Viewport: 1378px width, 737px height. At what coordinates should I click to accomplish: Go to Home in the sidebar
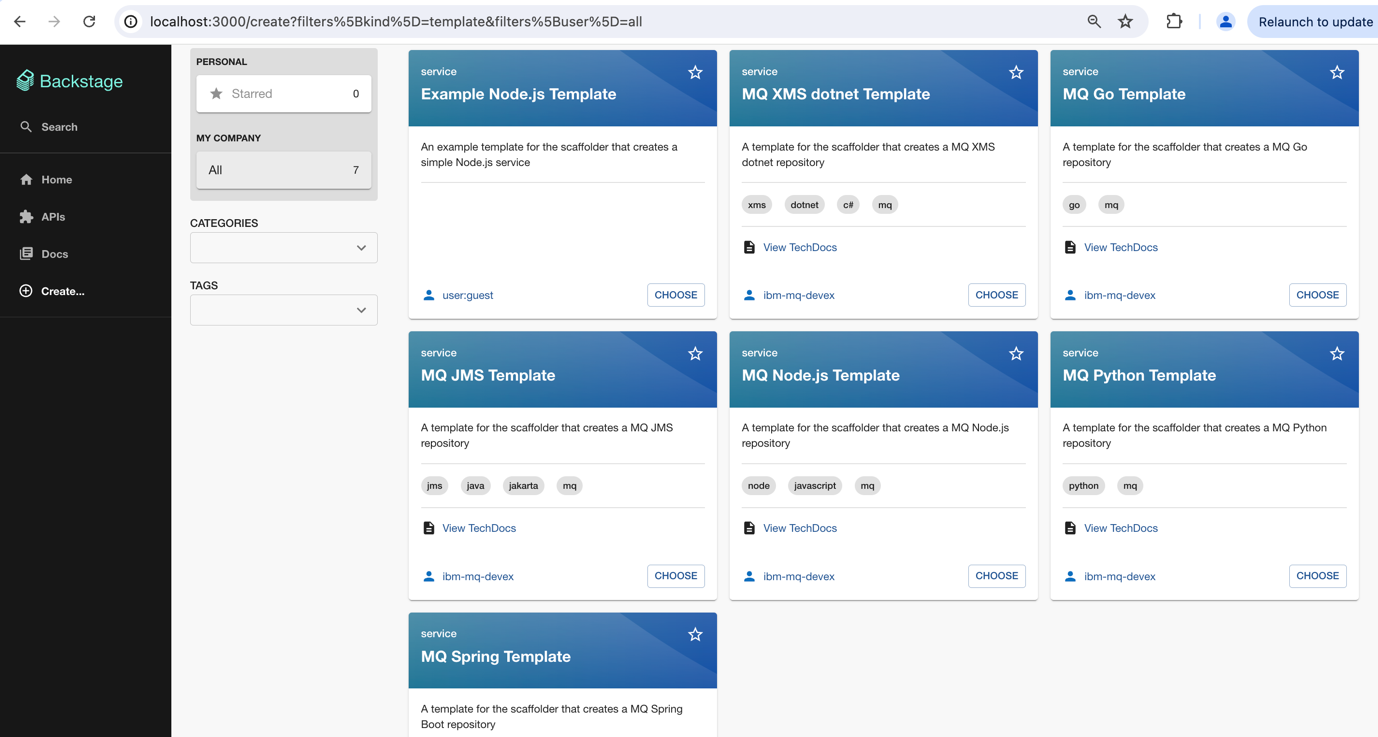(85, 180)
